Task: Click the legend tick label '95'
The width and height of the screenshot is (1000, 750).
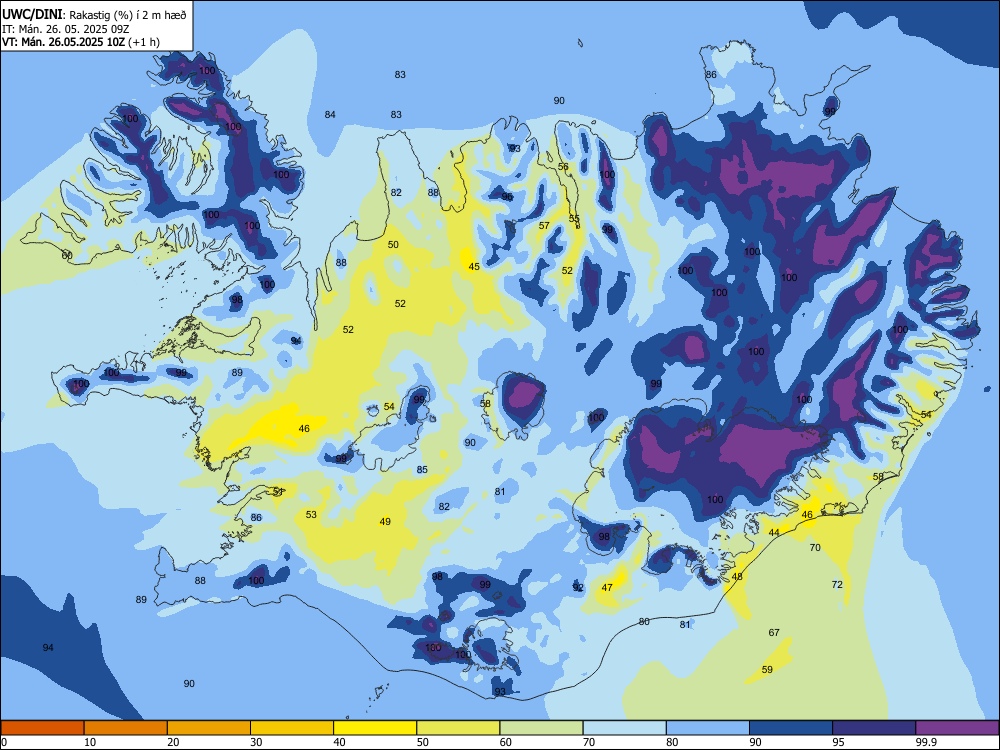Action: pos(839,742)
